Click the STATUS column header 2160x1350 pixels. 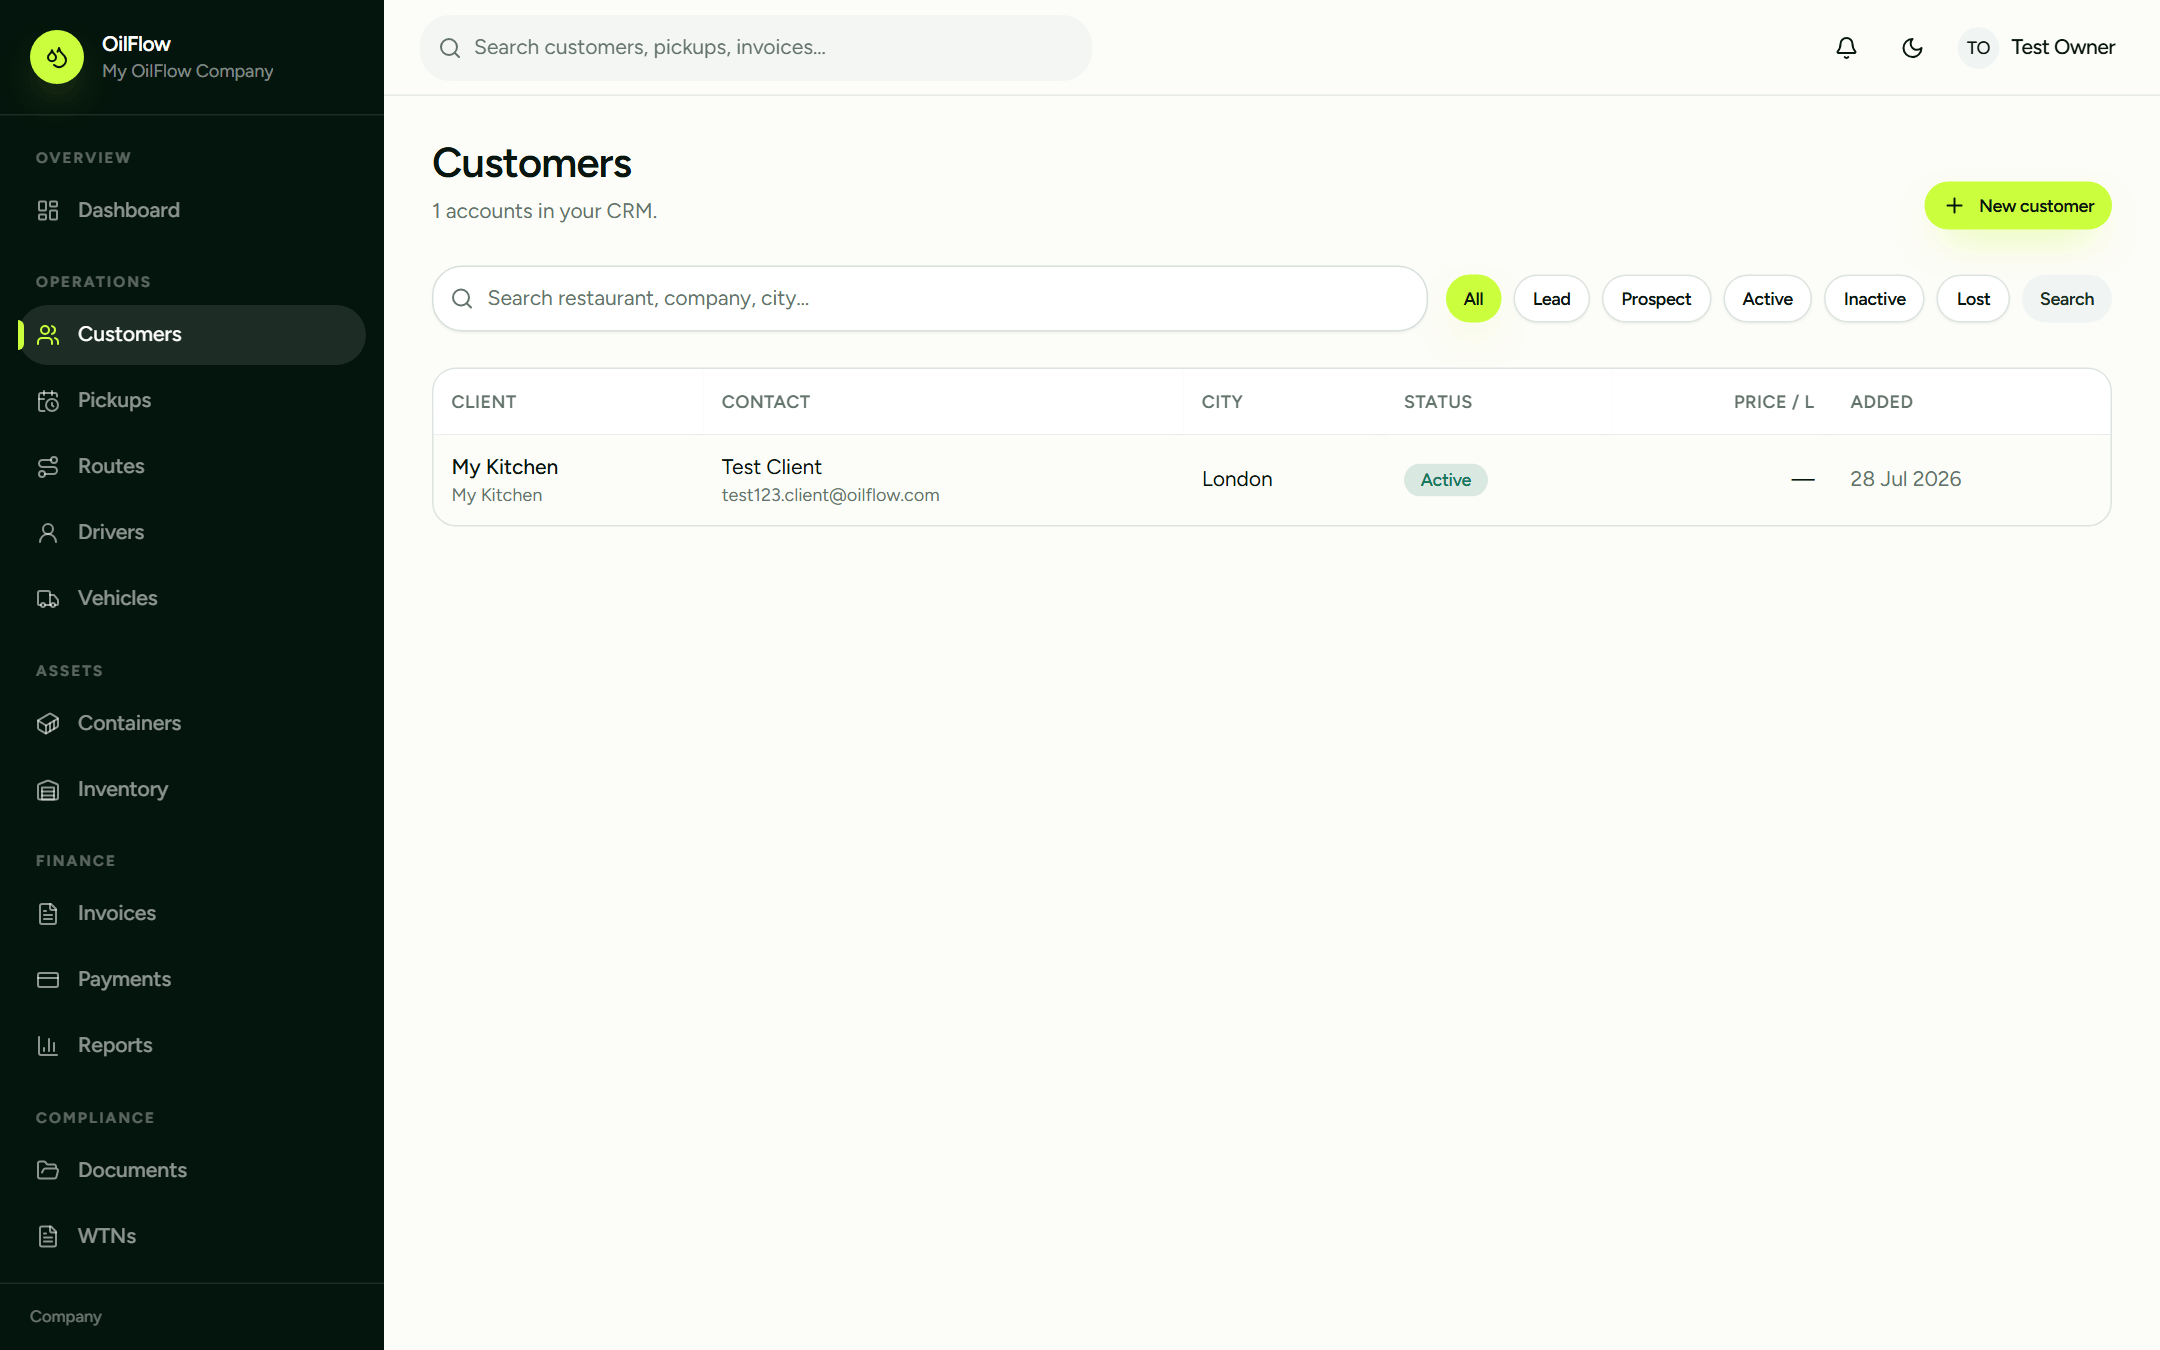point(1437,402)
